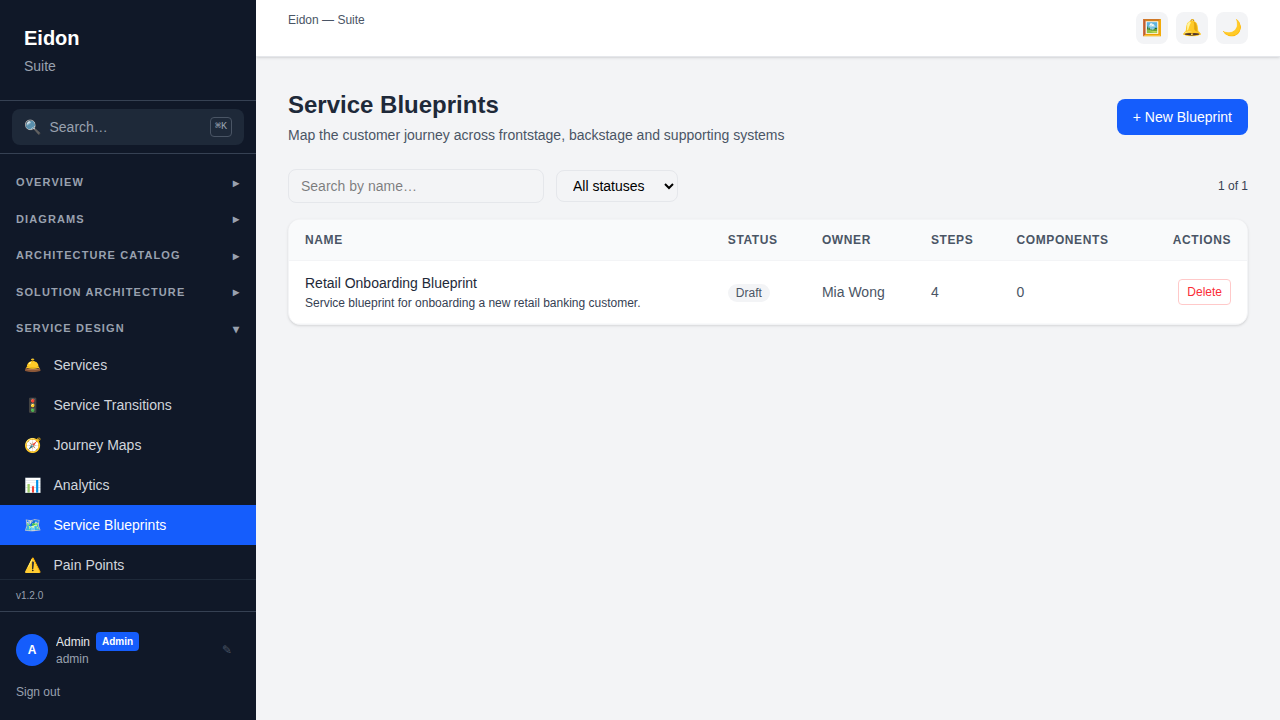Open Analytics menu item
The width and height of the screenshot is (1280, 720).
pyautogui.click(x=128, y=485)
